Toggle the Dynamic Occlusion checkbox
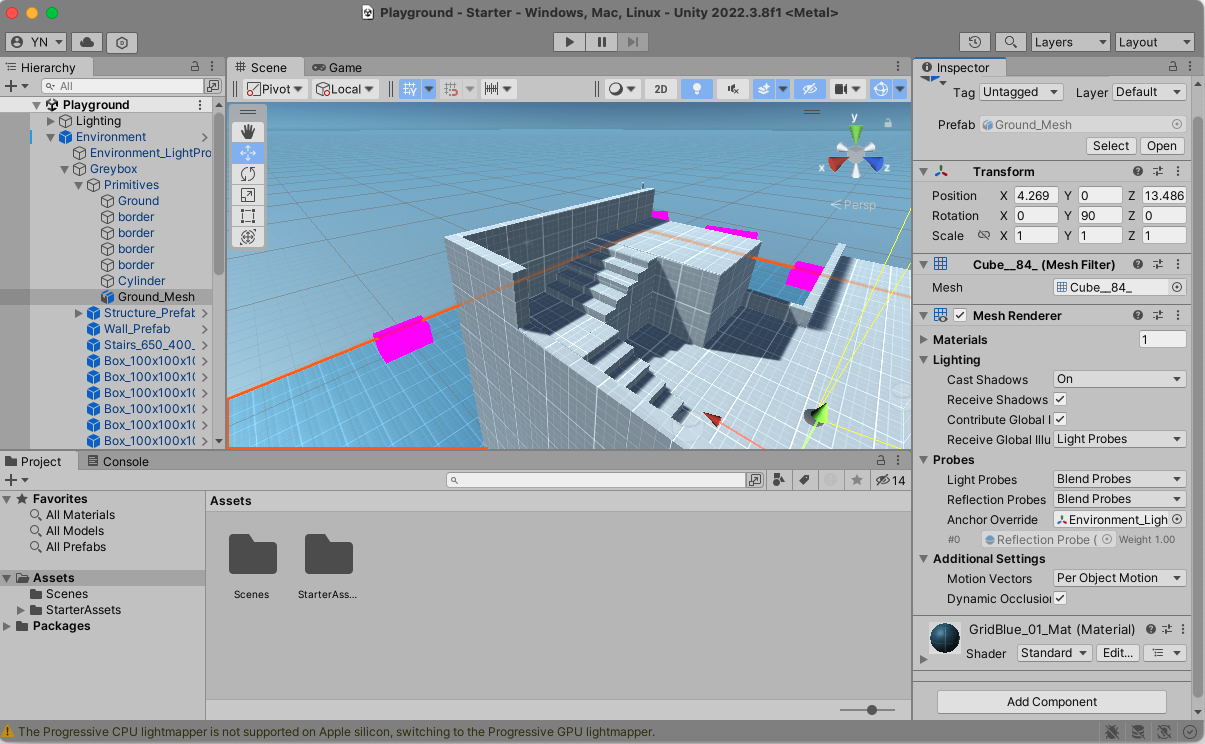 (x=1060, y=598)
